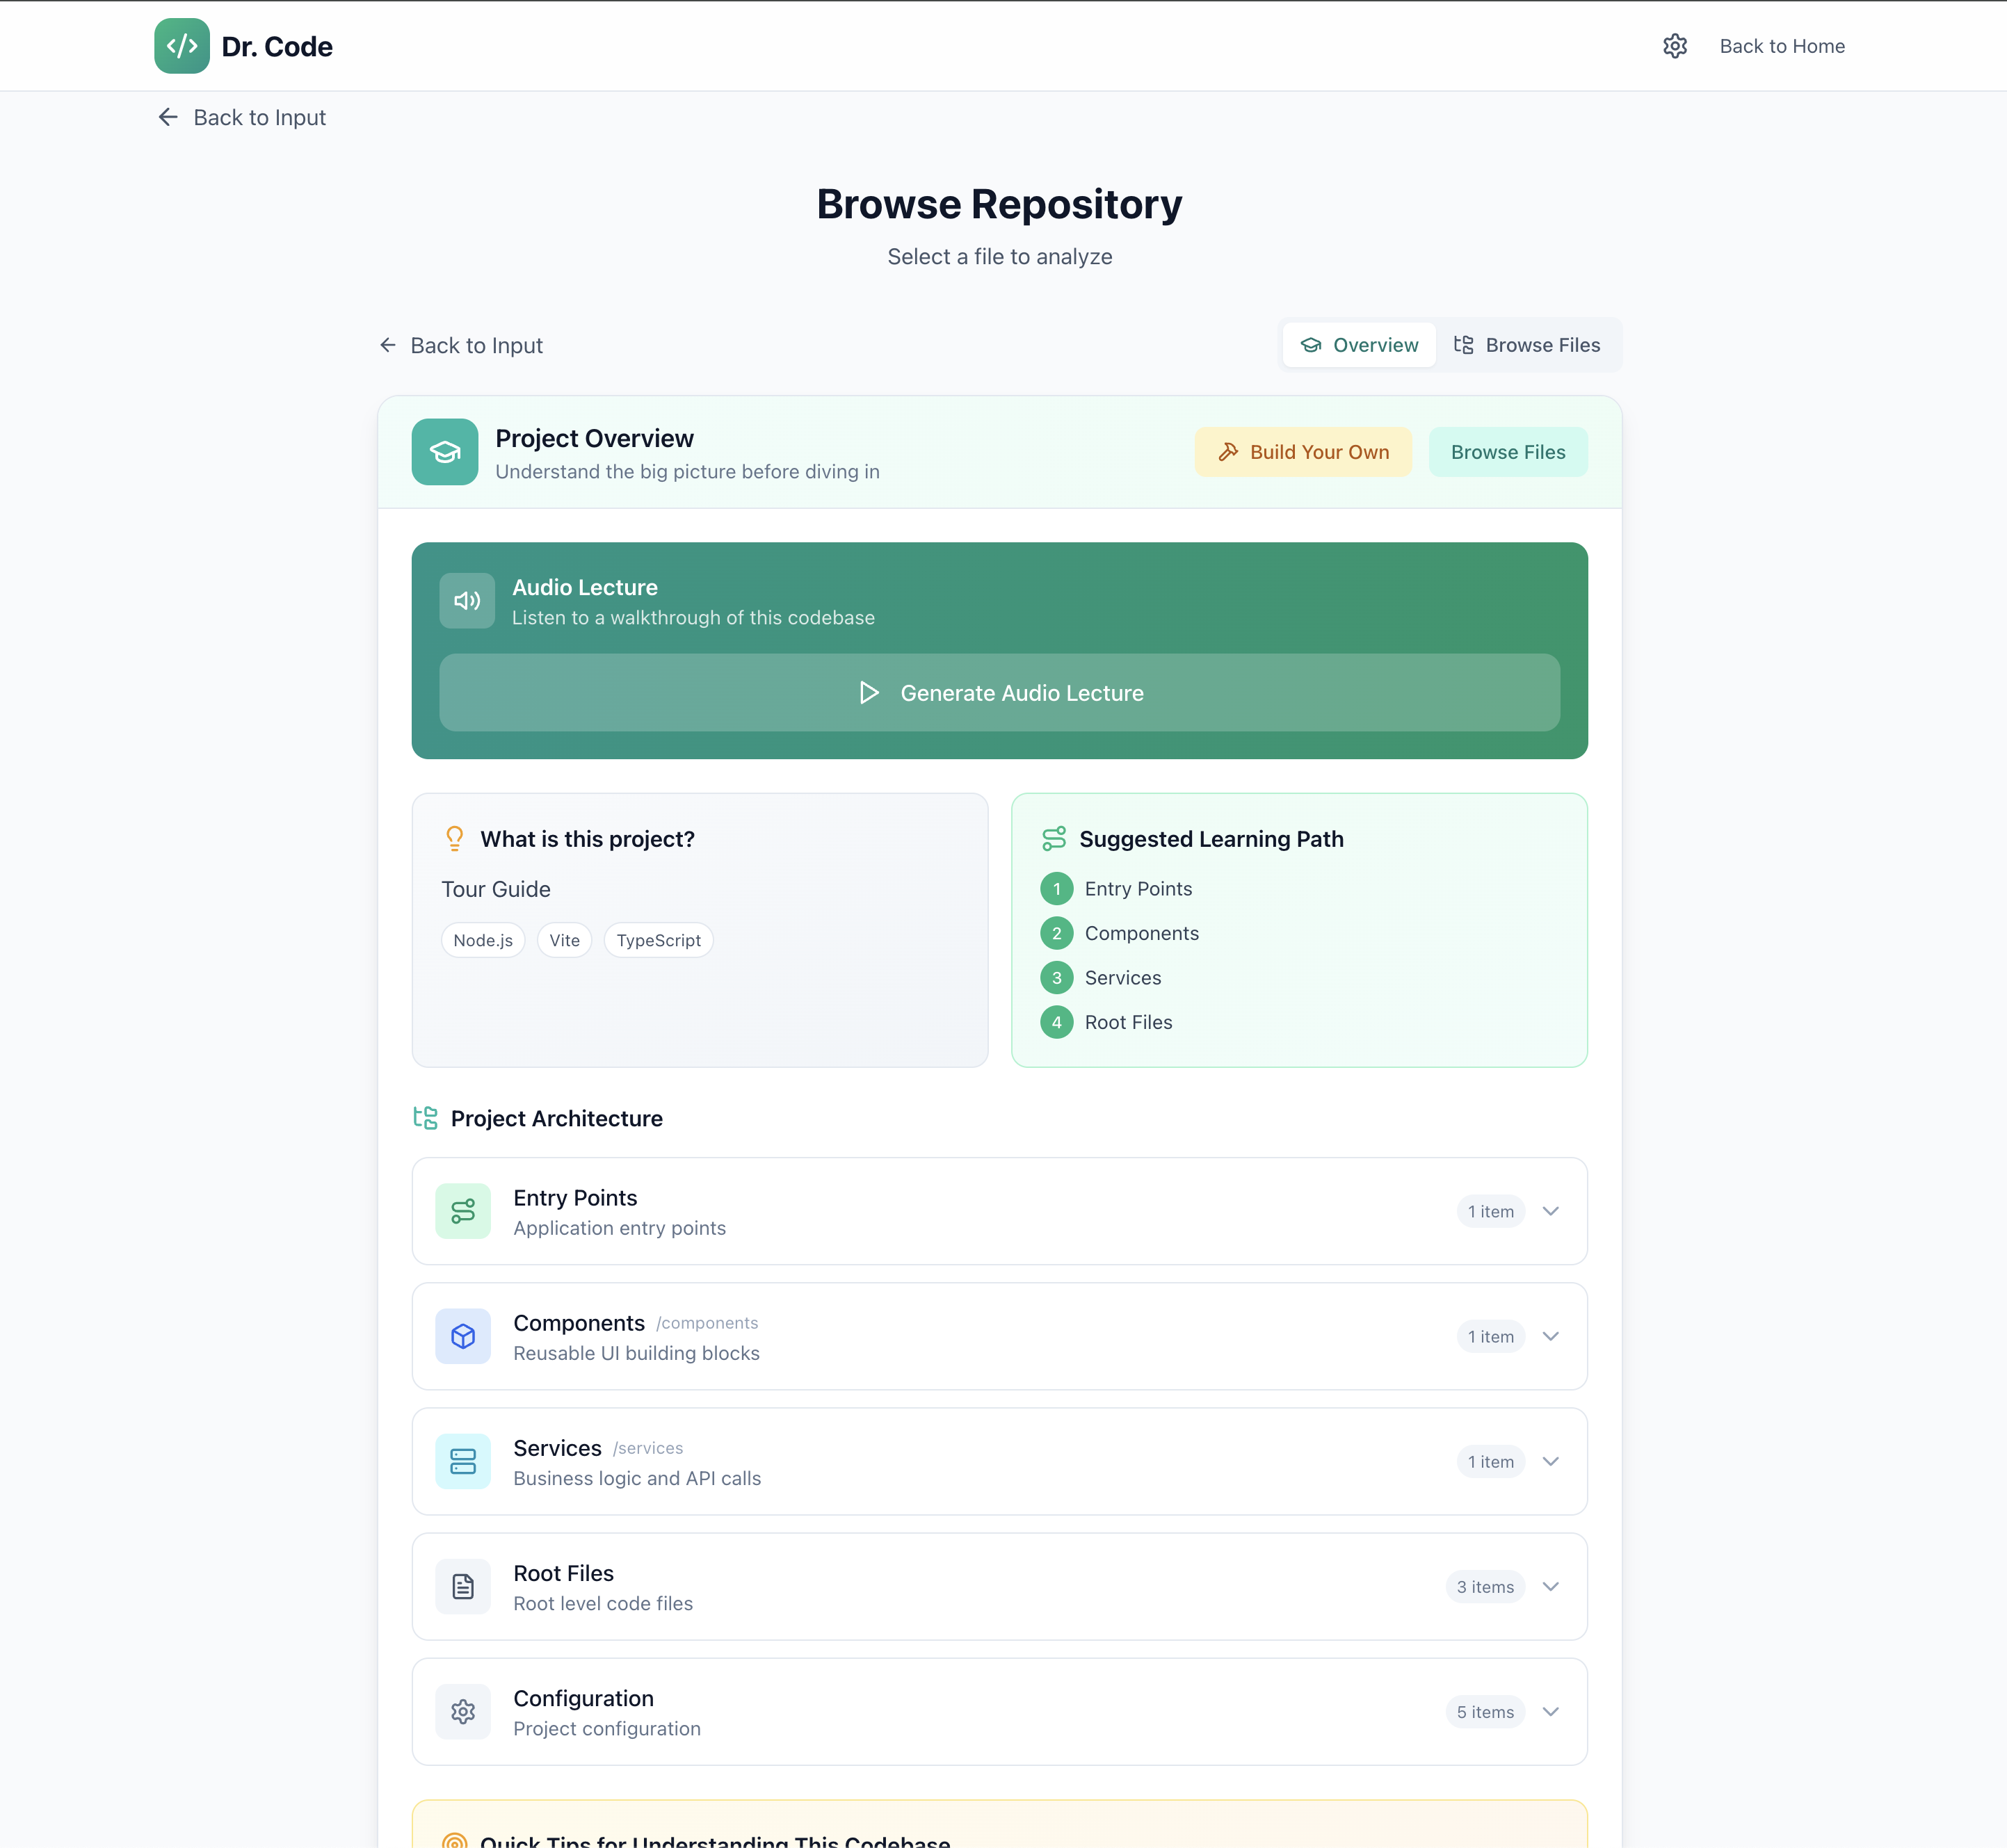Switch to the Overview tab
The width and height of the screenshot is (2007, 1848).
[x=1359, y=345]
